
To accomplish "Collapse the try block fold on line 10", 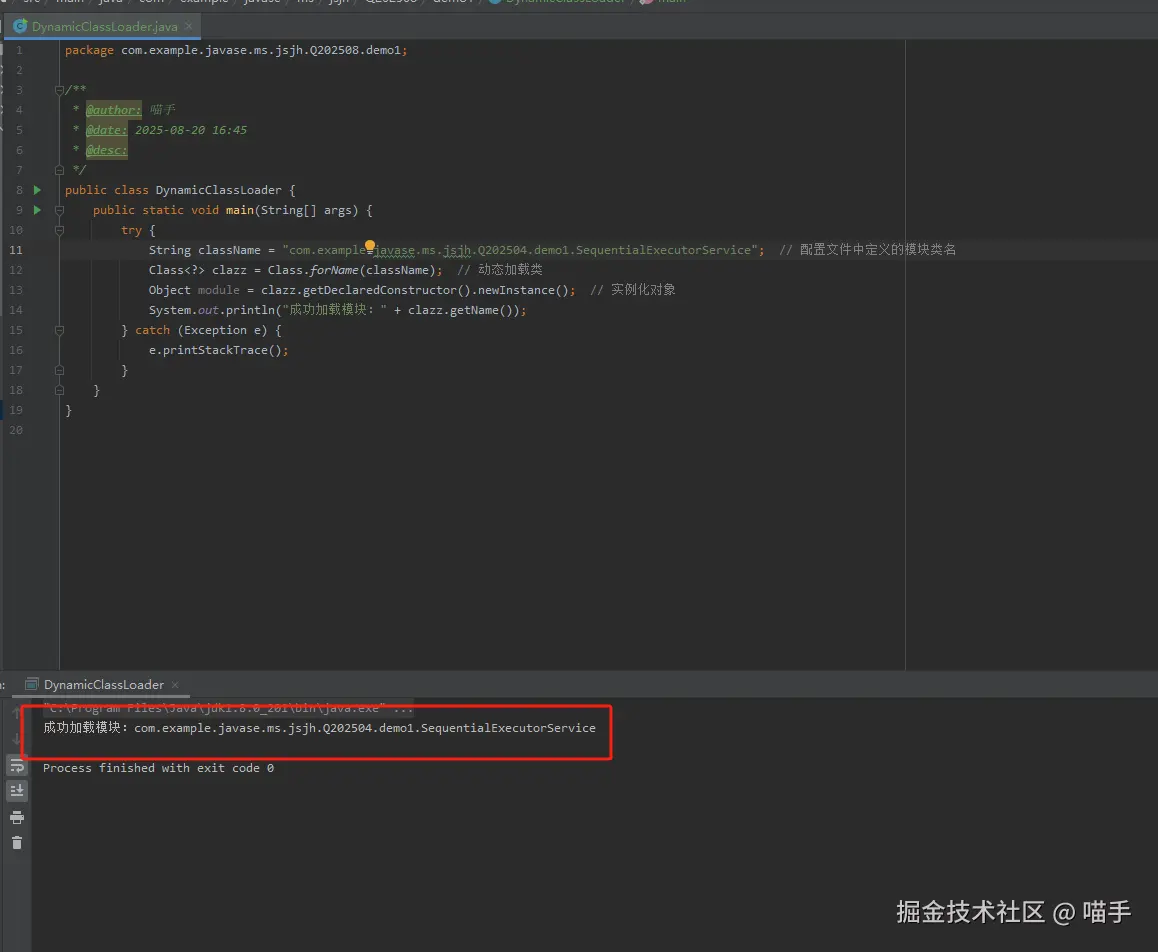I will point(59,230).
